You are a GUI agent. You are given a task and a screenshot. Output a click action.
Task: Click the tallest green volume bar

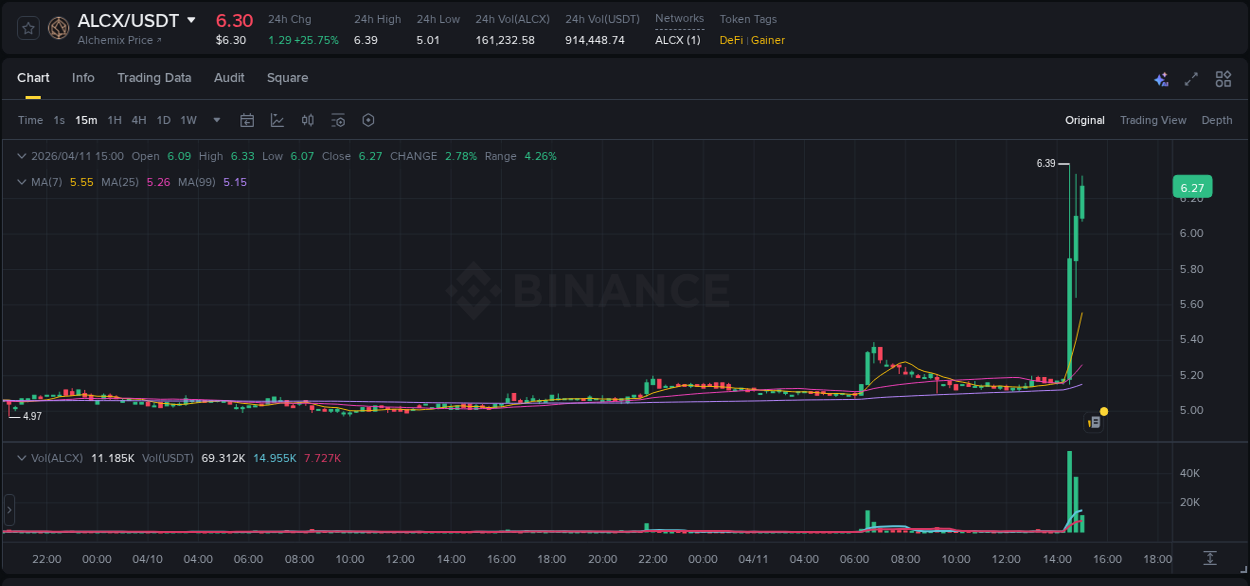click(1070, 491)
